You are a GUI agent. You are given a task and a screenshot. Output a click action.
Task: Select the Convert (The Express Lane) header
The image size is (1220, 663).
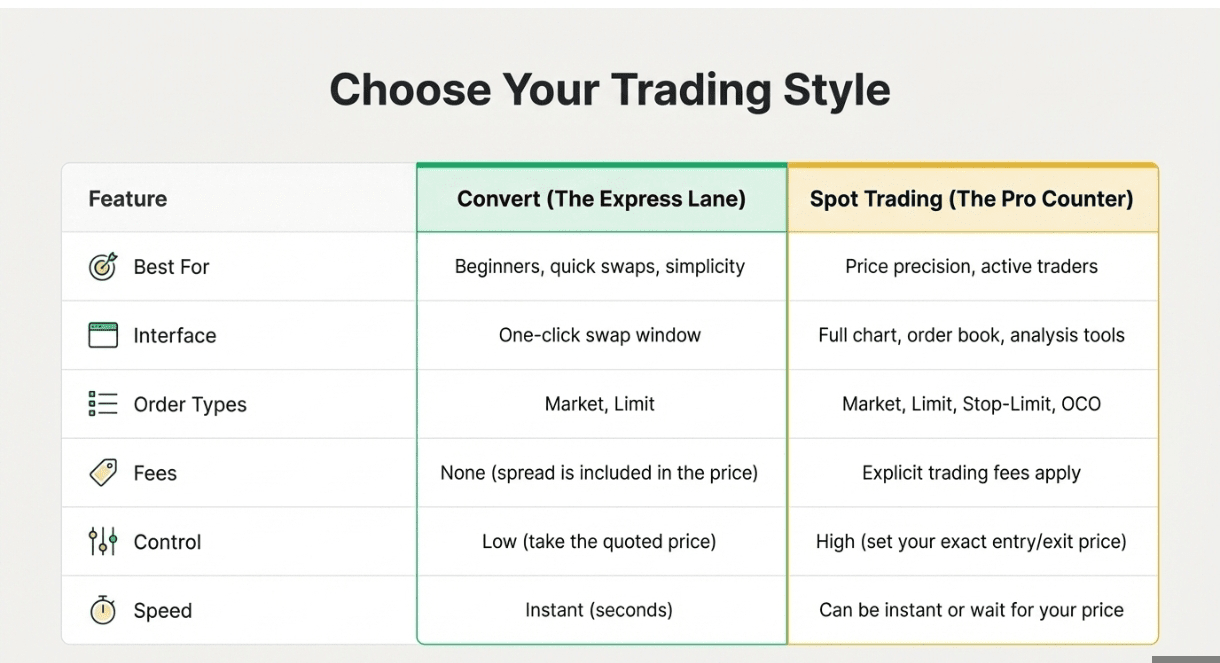pos(601,199)
